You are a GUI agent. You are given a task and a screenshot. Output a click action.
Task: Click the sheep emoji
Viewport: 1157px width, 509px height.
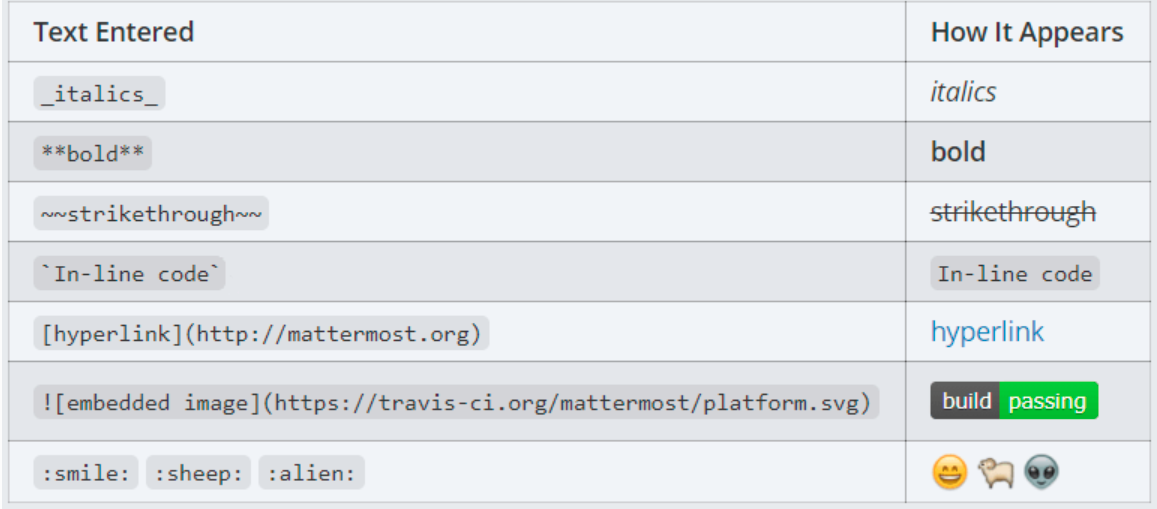pyautogui.click(x=996, y=472)
